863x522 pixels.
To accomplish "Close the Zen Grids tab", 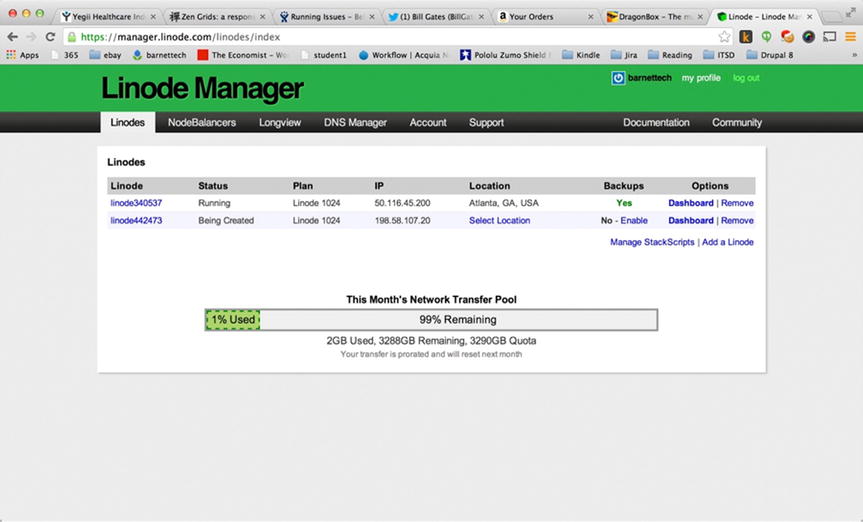I will pyautogui.click(x=262, y=17).
